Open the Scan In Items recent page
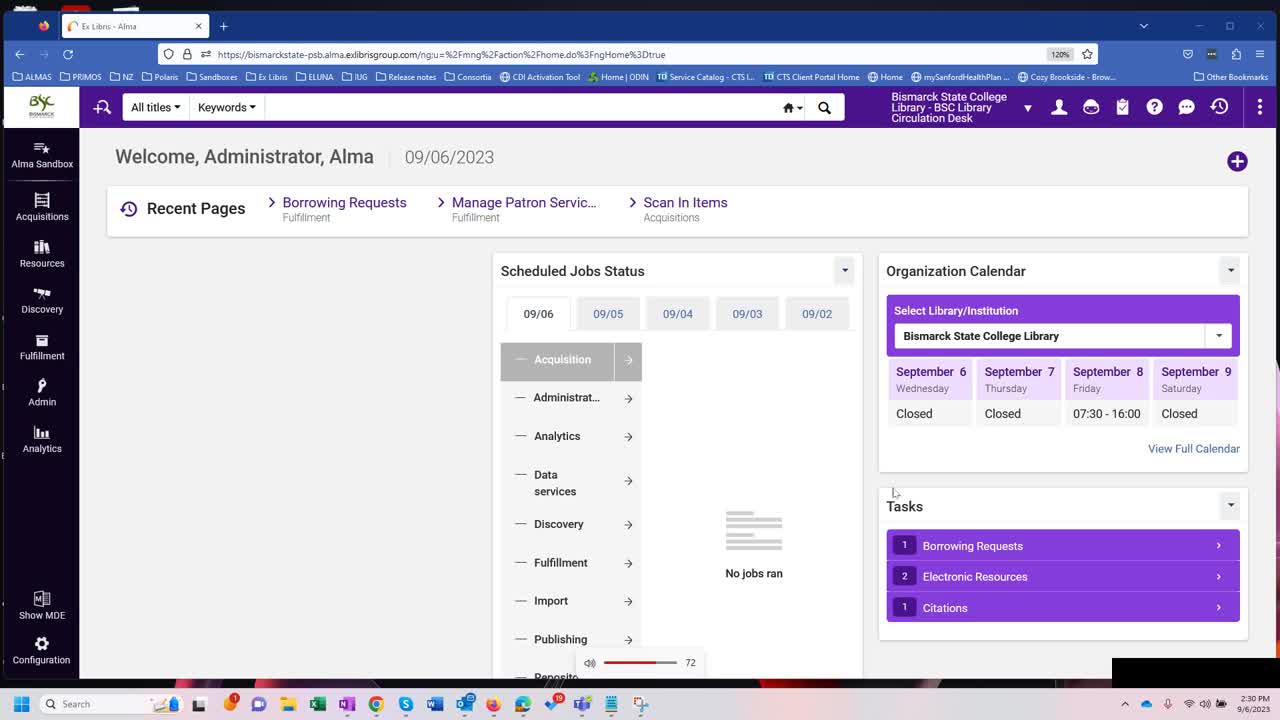 (x=685, y=202)
